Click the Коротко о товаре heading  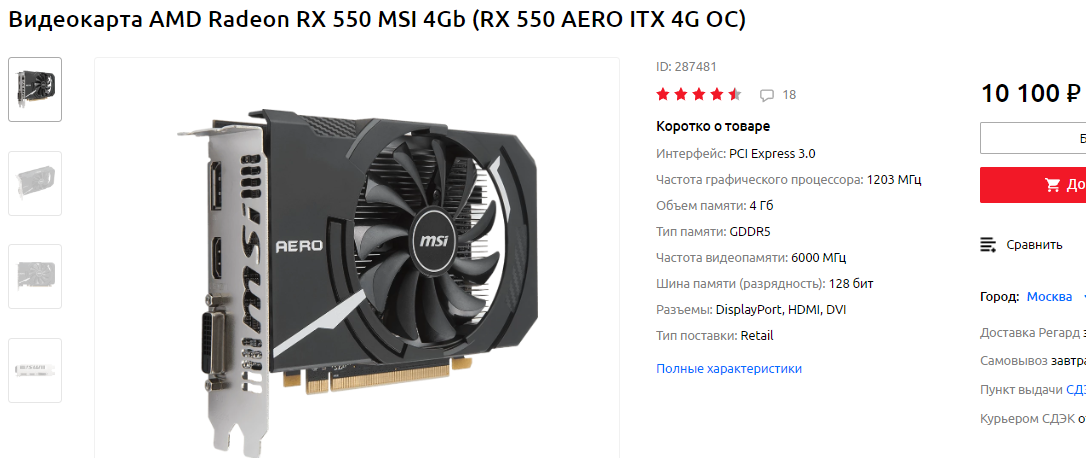point(713,126)
